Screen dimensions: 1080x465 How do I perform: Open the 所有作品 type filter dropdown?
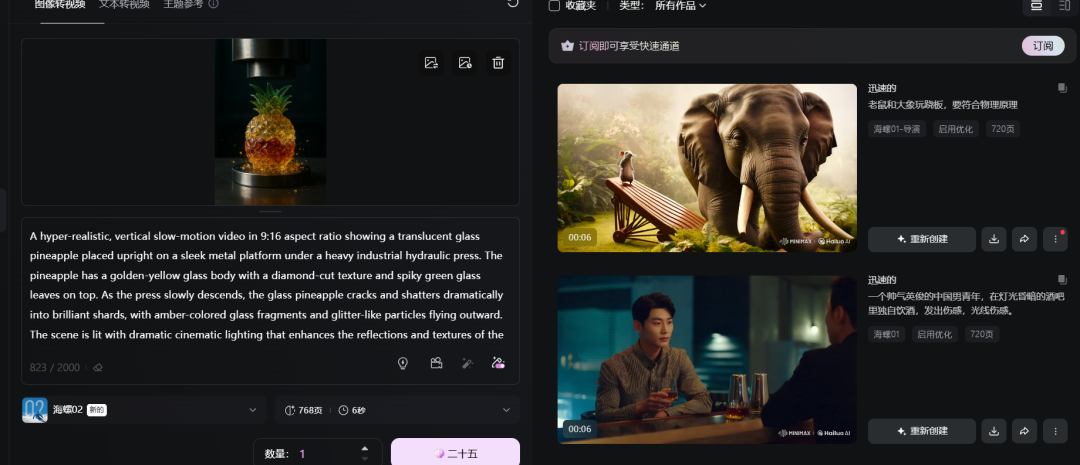point(681,6)
